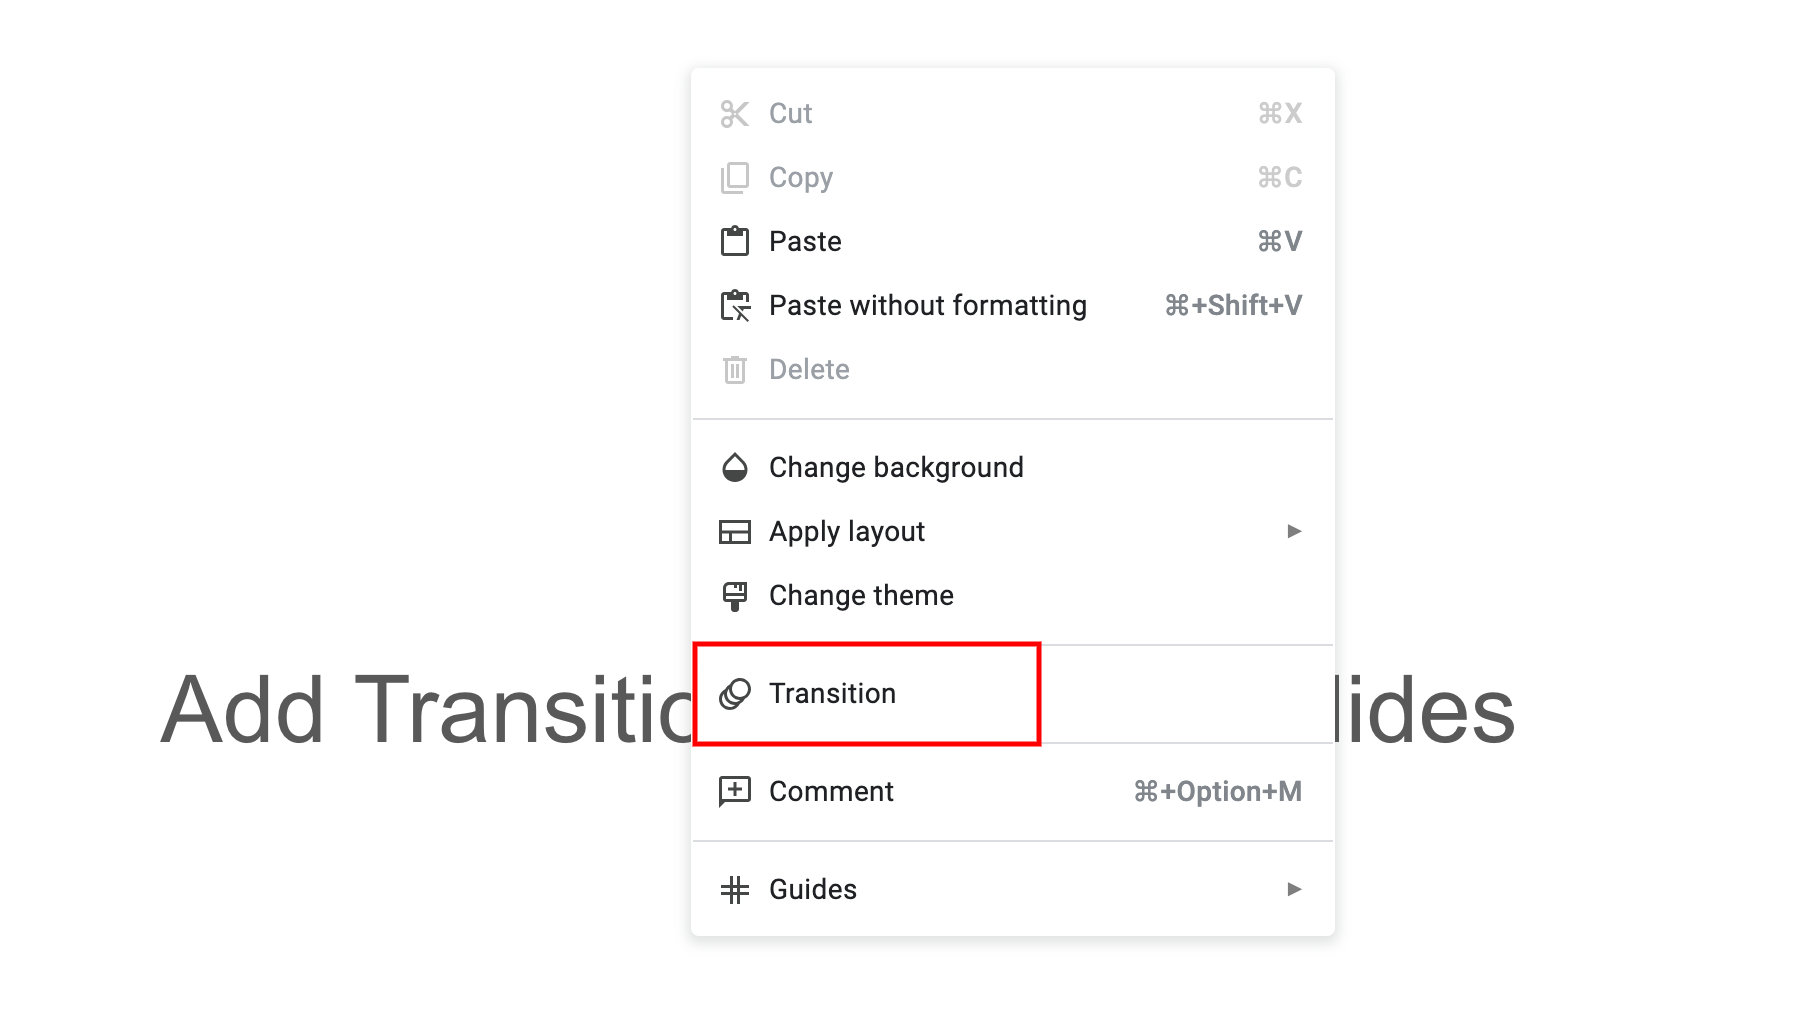Click the Delete trash can icon
This screenshot has height=1030, width=1800.
point(735,369)
